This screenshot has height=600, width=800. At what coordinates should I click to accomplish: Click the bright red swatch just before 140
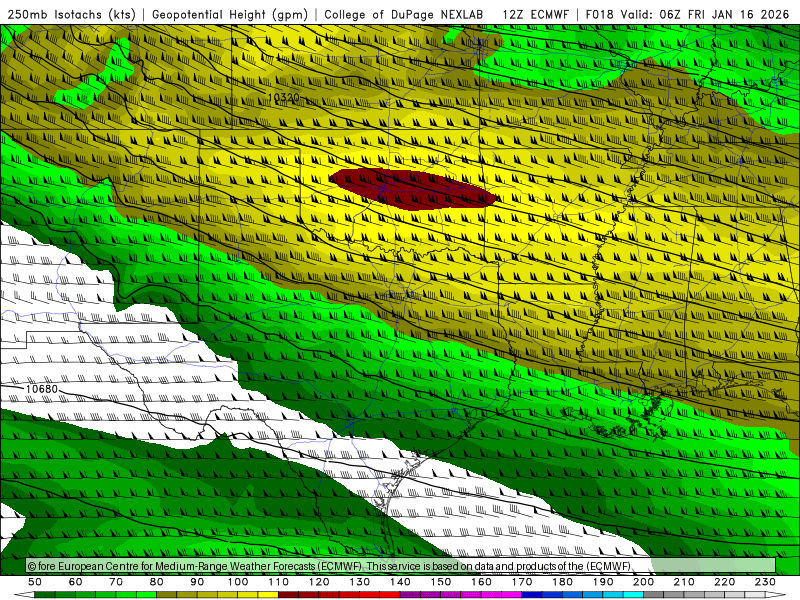390,595
